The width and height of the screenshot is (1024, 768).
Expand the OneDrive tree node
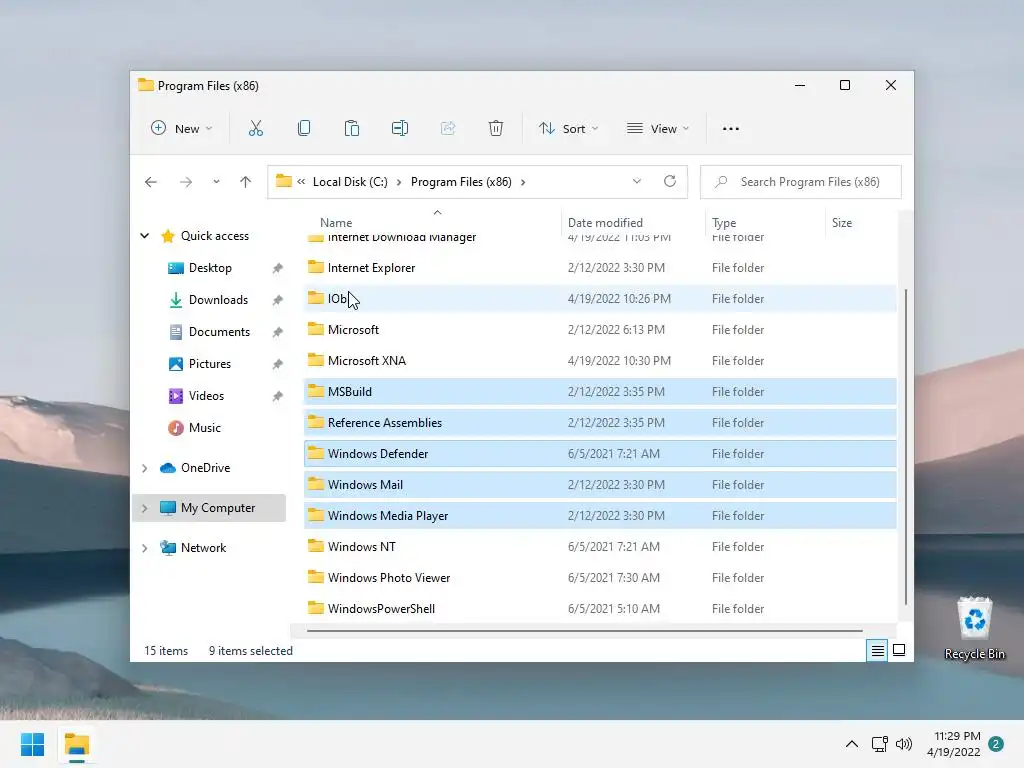point(144,468)
